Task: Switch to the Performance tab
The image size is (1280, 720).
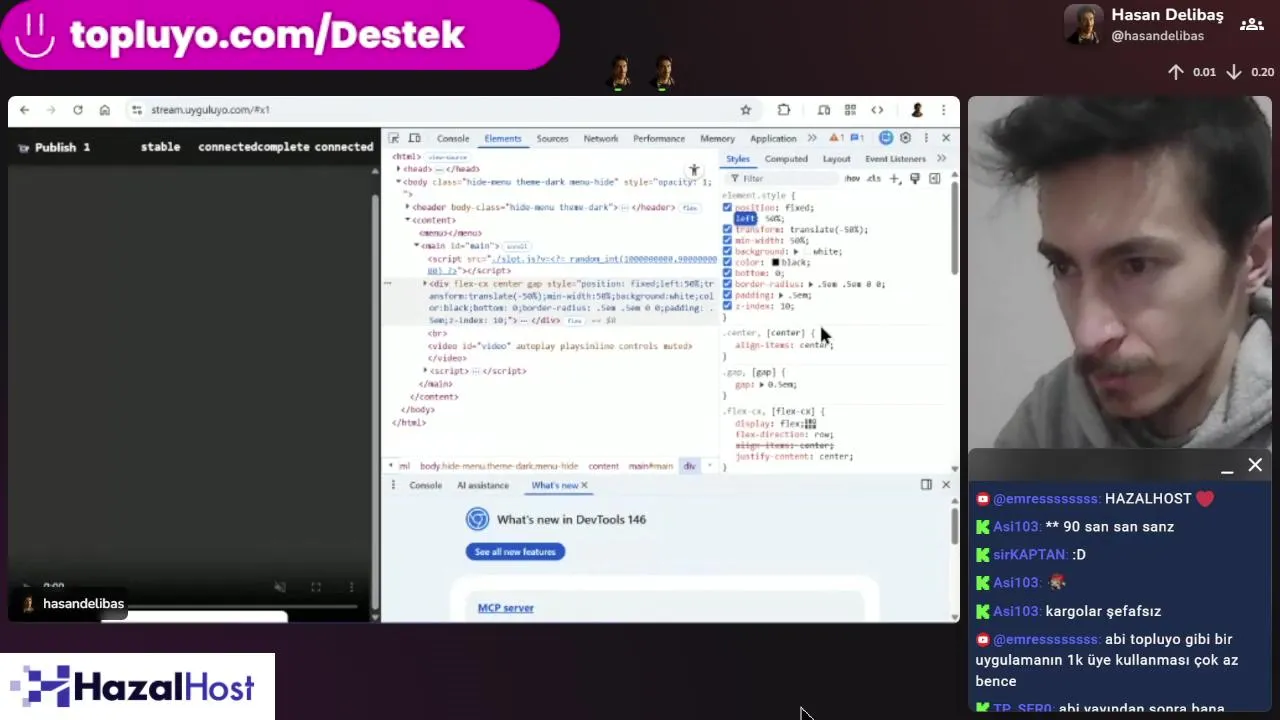Action: (659, 138)
